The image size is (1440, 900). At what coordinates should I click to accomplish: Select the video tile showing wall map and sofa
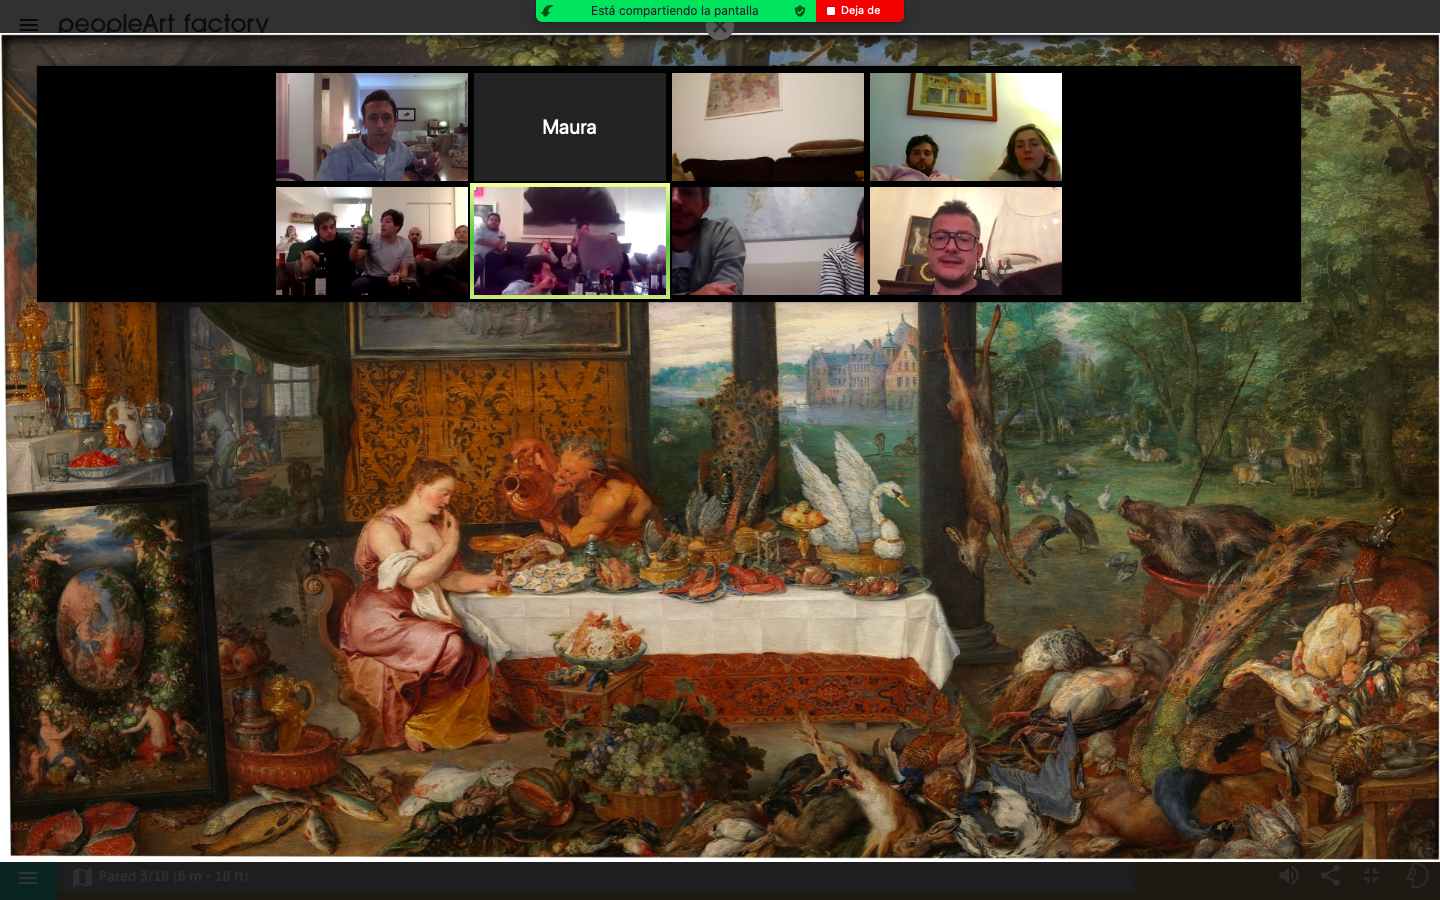coord(768,127)
